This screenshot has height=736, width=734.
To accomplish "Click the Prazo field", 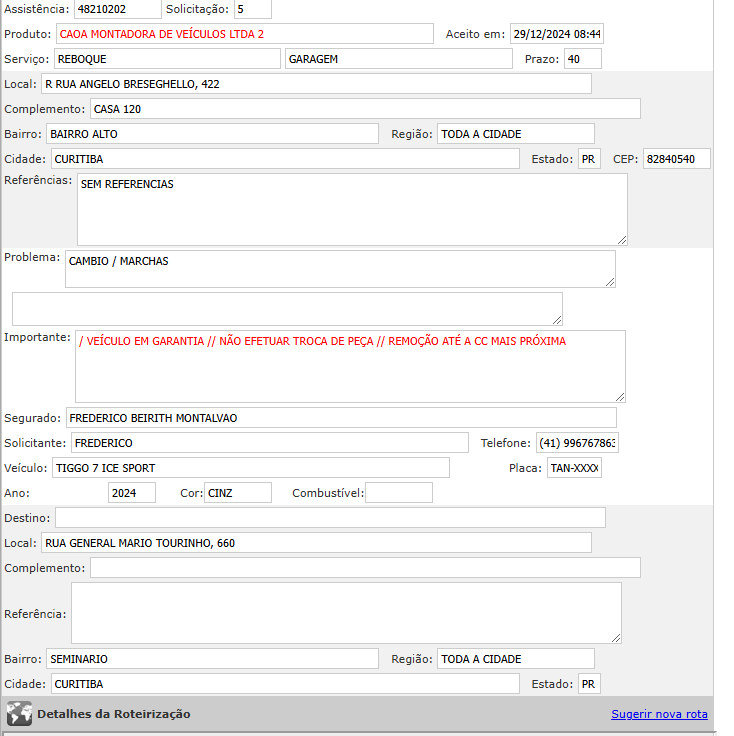I will pos(582,59).
